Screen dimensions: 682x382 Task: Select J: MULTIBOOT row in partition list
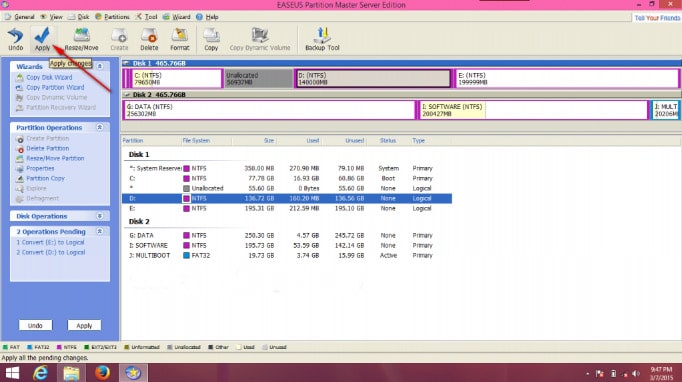287,255
